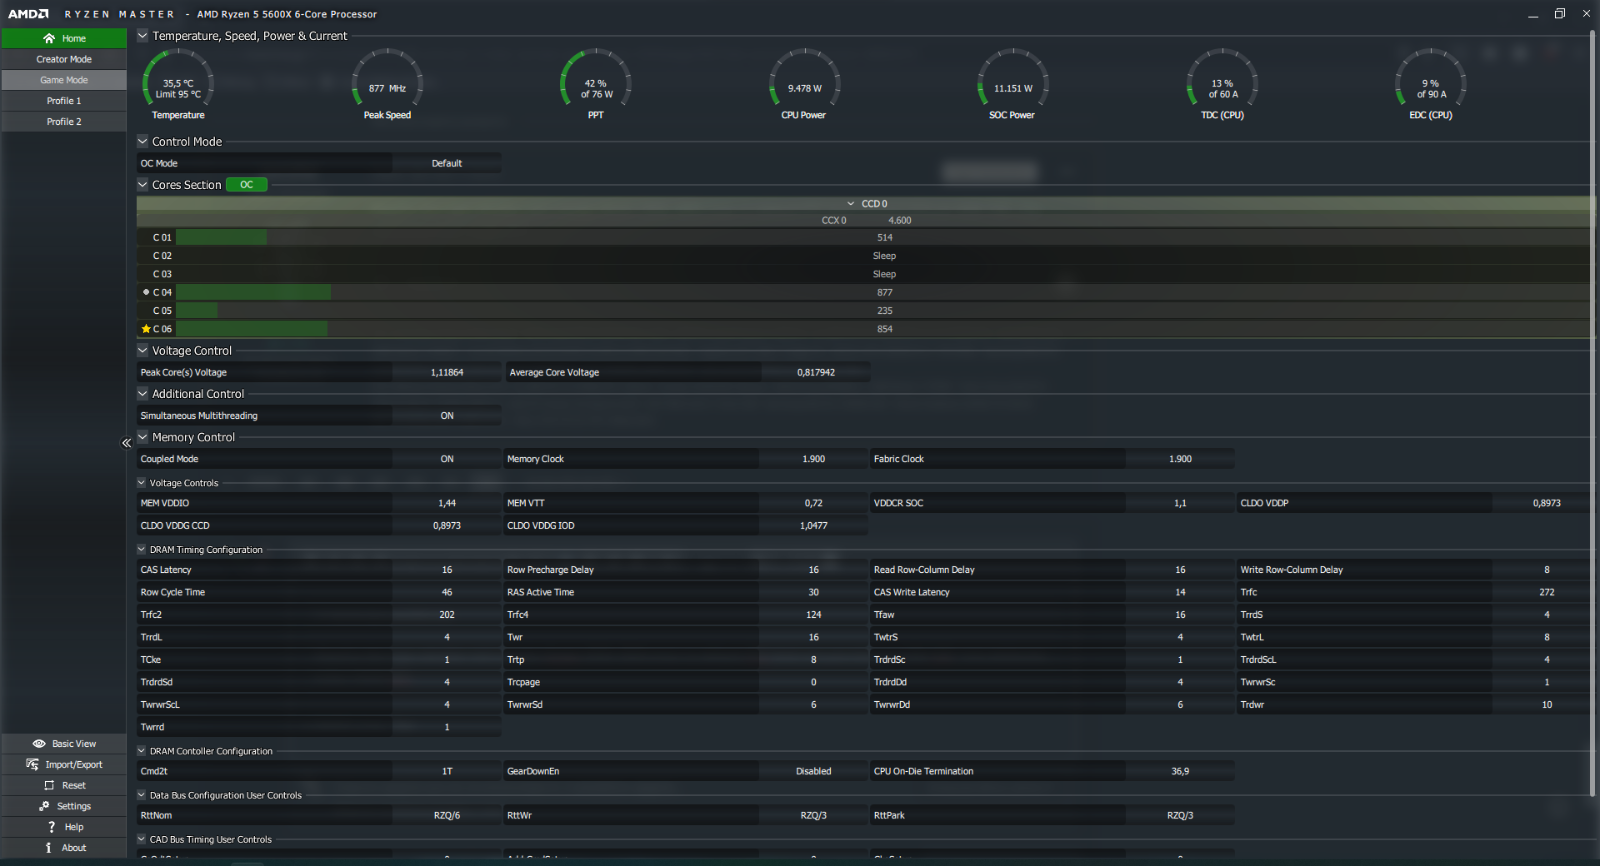The image size is (1600, 866).
Task: Toggle Coupled Mode ON value
Action: (447, 459)
